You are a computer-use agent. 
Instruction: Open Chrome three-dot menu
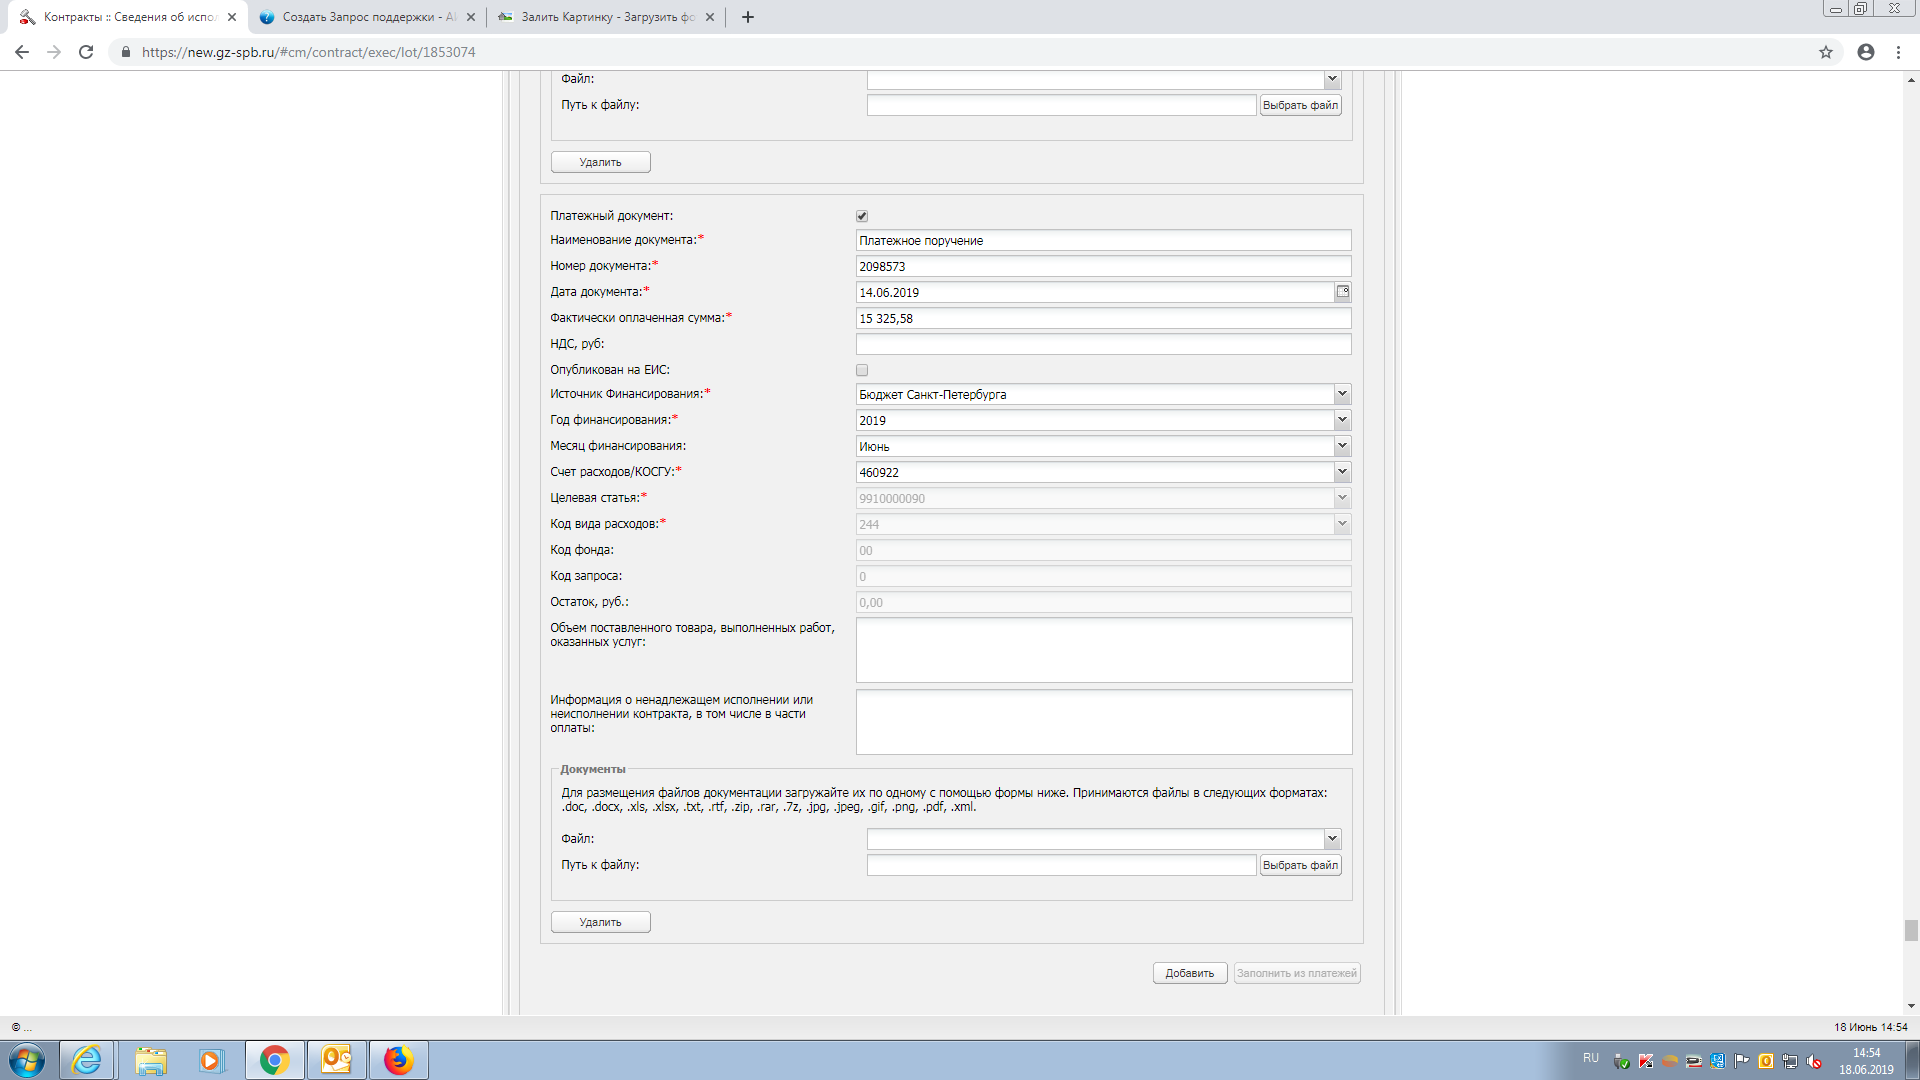click(1898, 52)
